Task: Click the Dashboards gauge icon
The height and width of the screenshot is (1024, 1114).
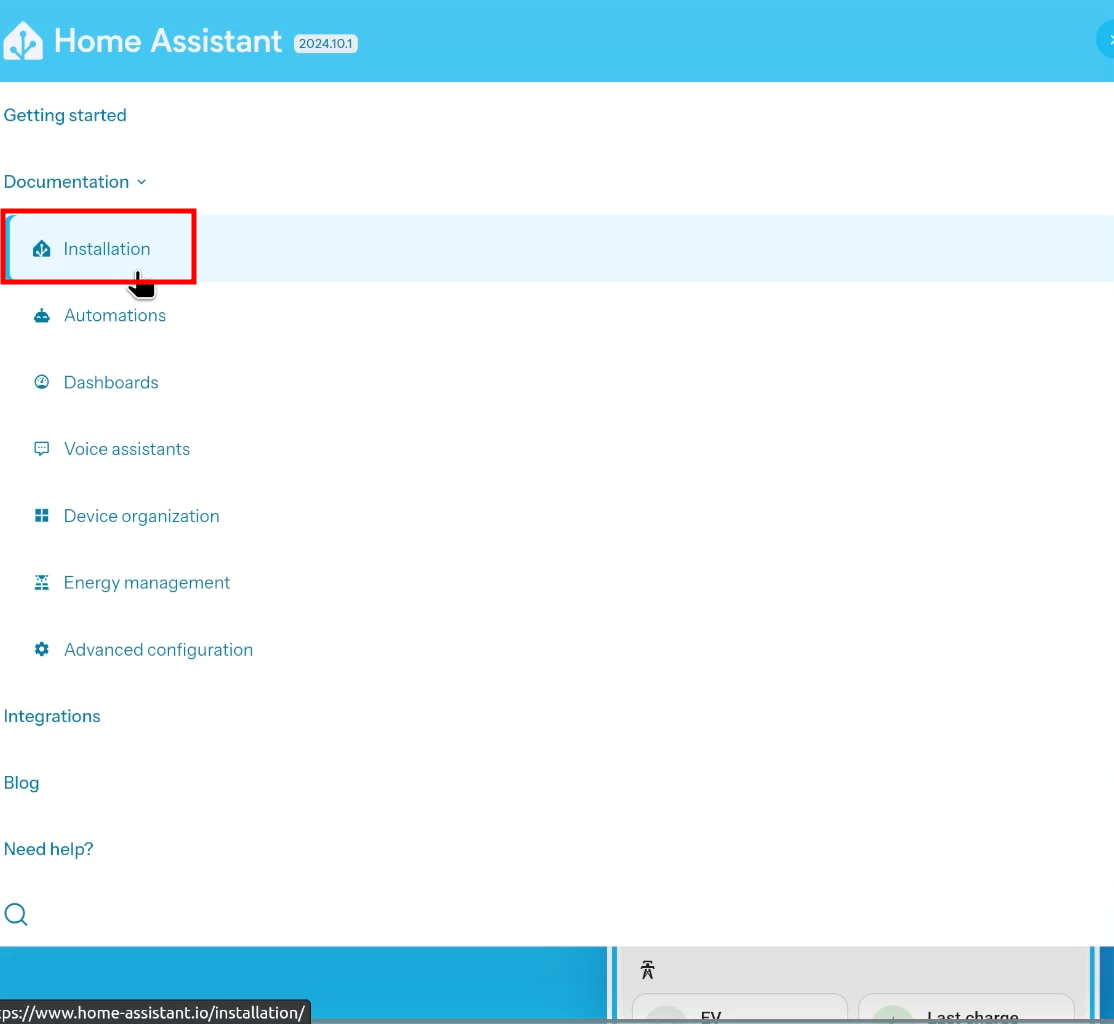Action: pyautogui.click(x=42, y=382)
